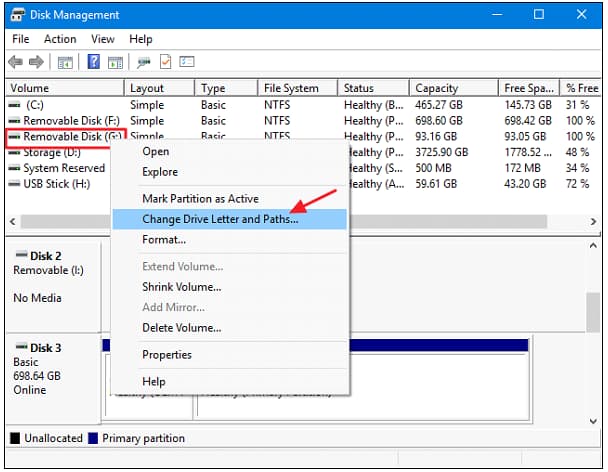
Task: Click the 72 % free cell
Action: click(x=577, y=184)
